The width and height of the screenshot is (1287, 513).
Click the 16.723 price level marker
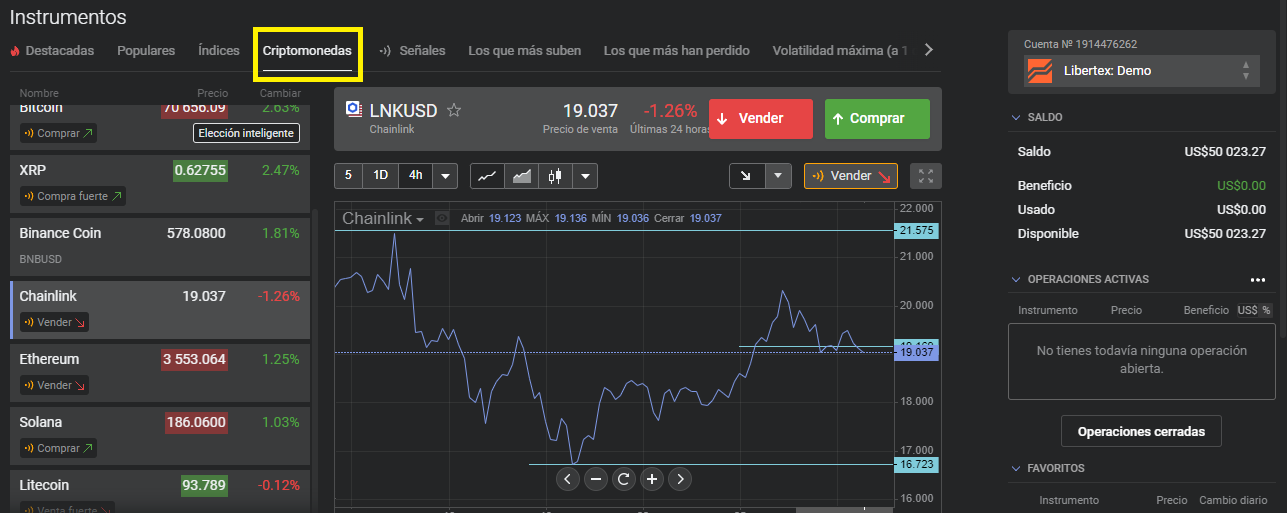click(x=916, y=465)
